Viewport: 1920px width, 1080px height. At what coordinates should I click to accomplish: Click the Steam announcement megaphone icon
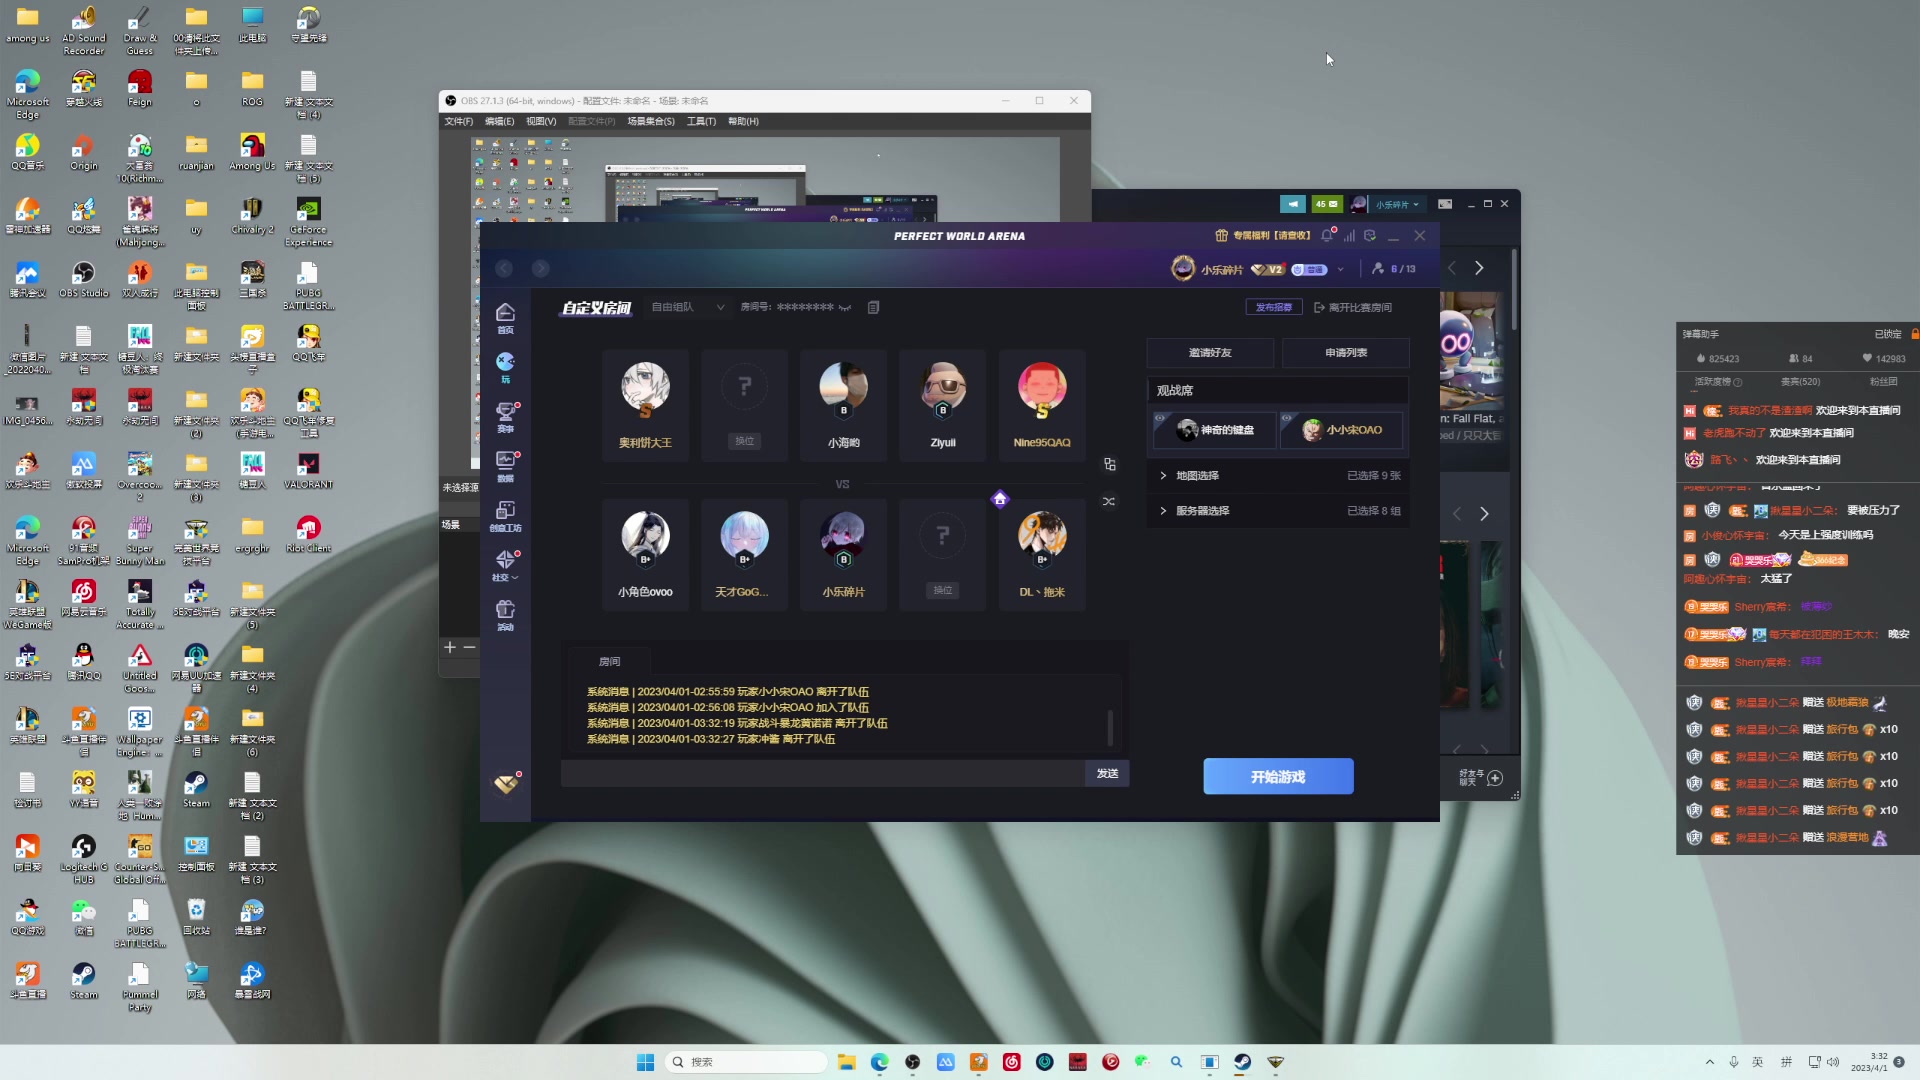[x=1293, y=204]
